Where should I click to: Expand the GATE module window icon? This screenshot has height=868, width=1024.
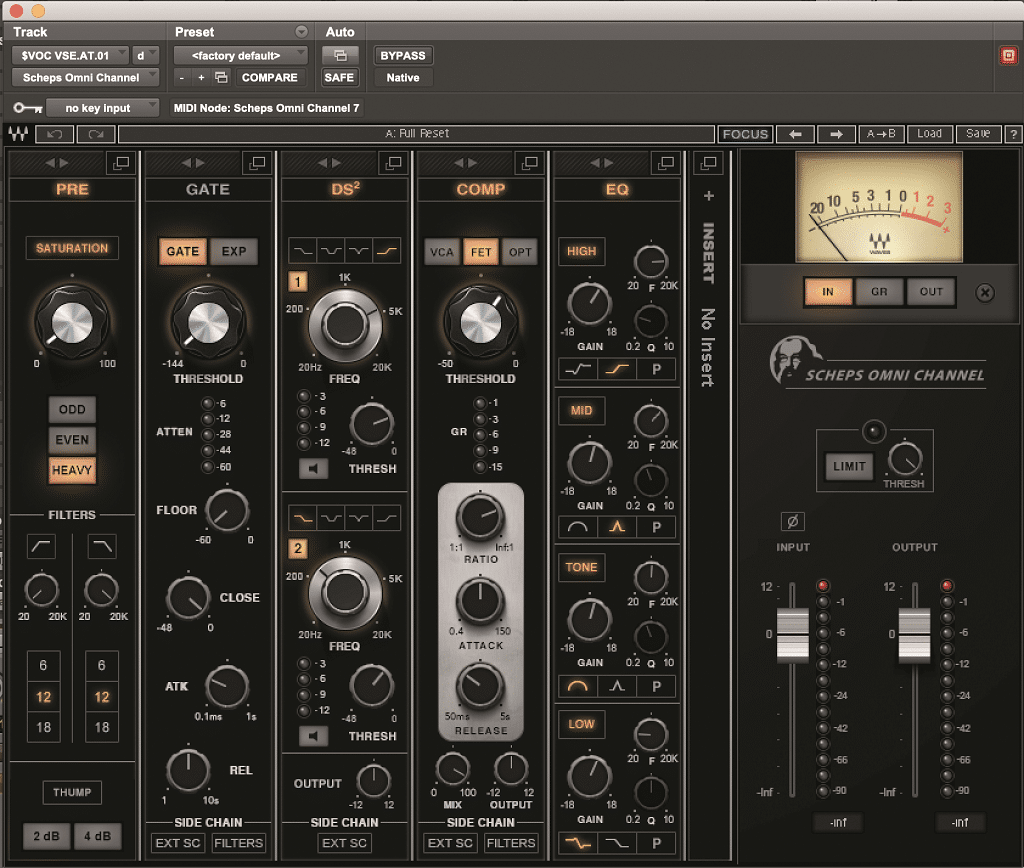click(257, 163)
